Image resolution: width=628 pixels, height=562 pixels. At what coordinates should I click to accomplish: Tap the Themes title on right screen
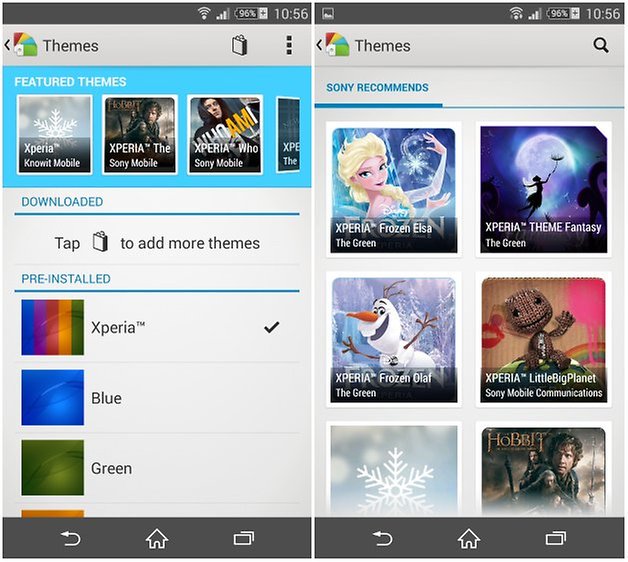point(382,45)
